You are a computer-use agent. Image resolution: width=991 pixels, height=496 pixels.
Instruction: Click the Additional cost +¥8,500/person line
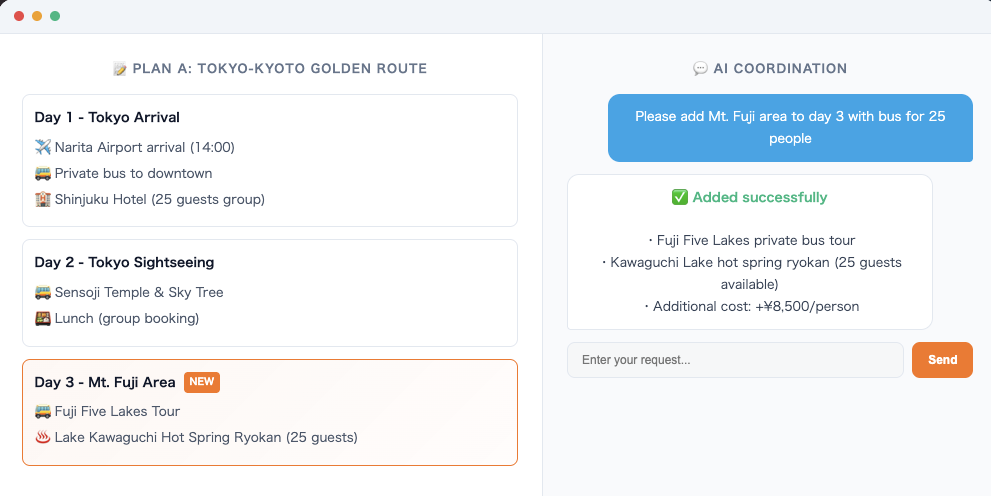(750, 306)
